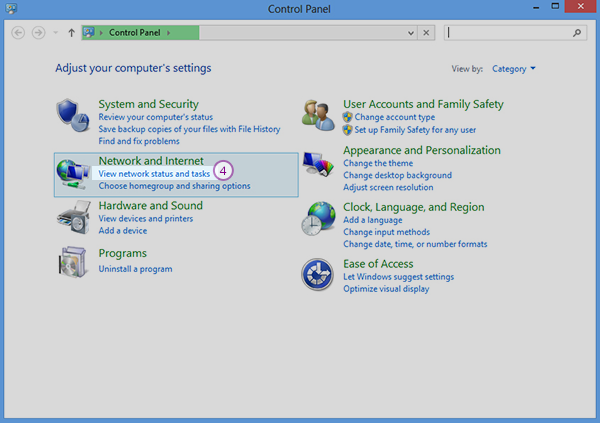Open User Accounts and Family Safety heading
Image resolution: width=600 pixels, height=423 pixels.
(423, 104)
